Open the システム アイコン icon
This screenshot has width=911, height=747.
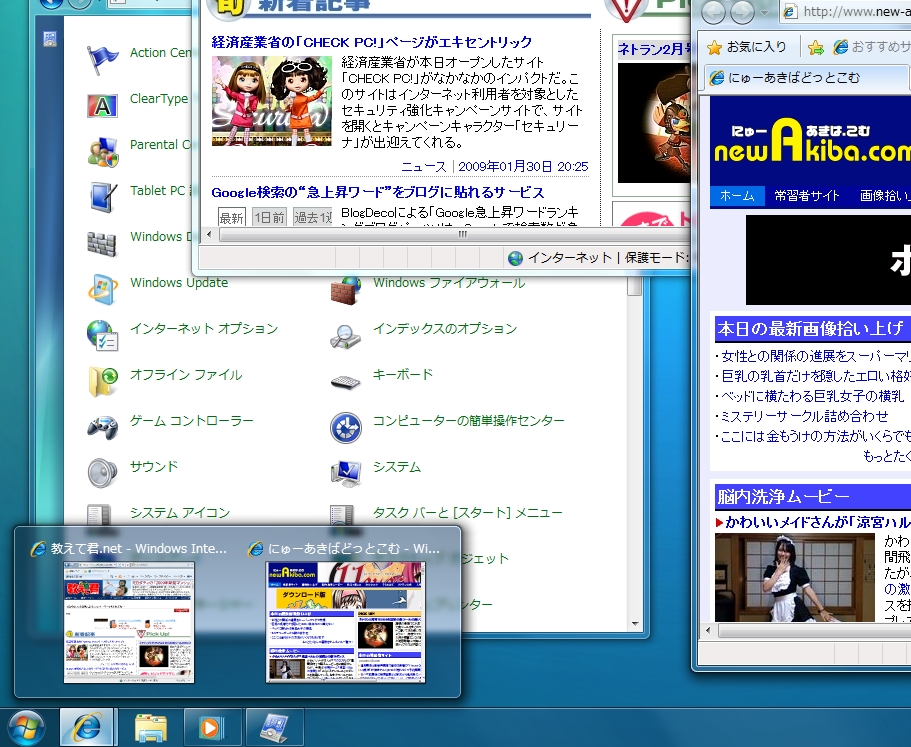[x=99, y=515]
